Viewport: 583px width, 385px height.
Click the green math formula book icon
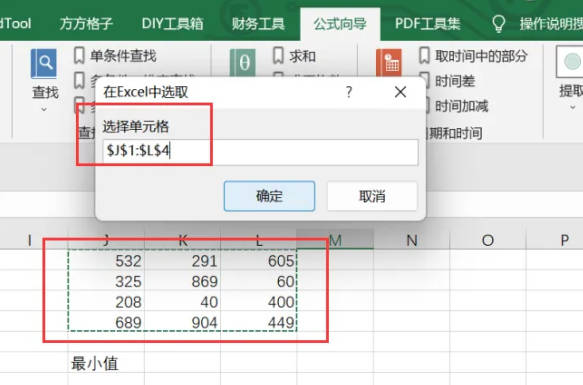[x=243, y=63]
